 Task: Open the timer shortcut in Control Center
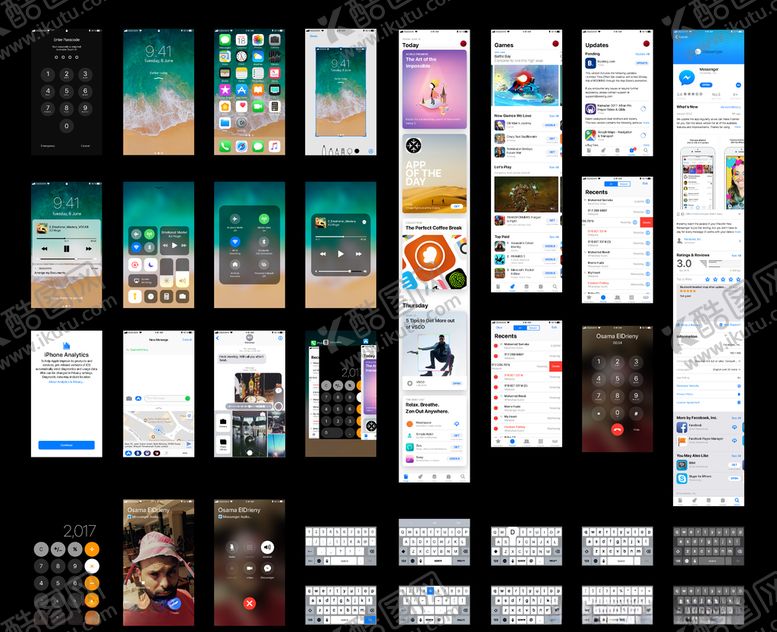151,296
